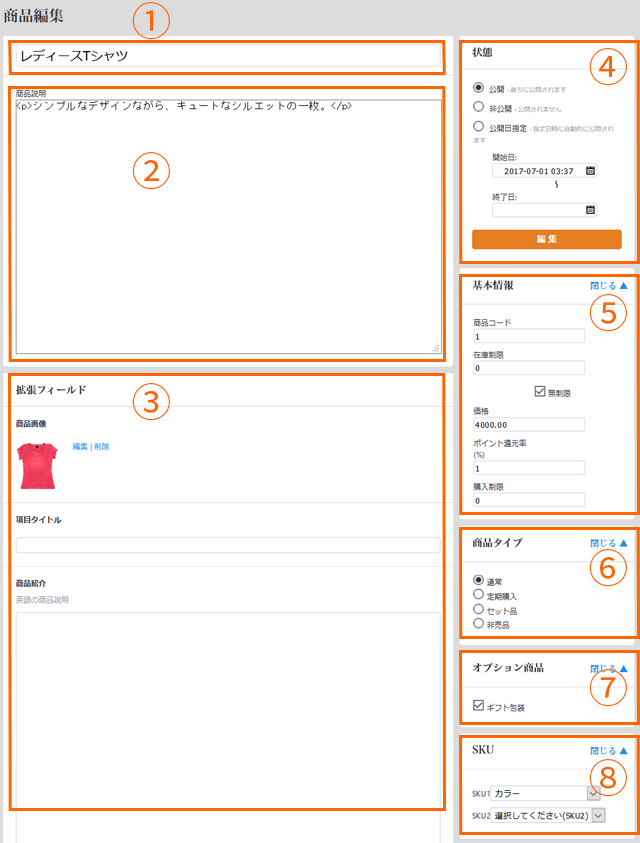Select the 公開 radio button
640x843 pixels.
479,88
